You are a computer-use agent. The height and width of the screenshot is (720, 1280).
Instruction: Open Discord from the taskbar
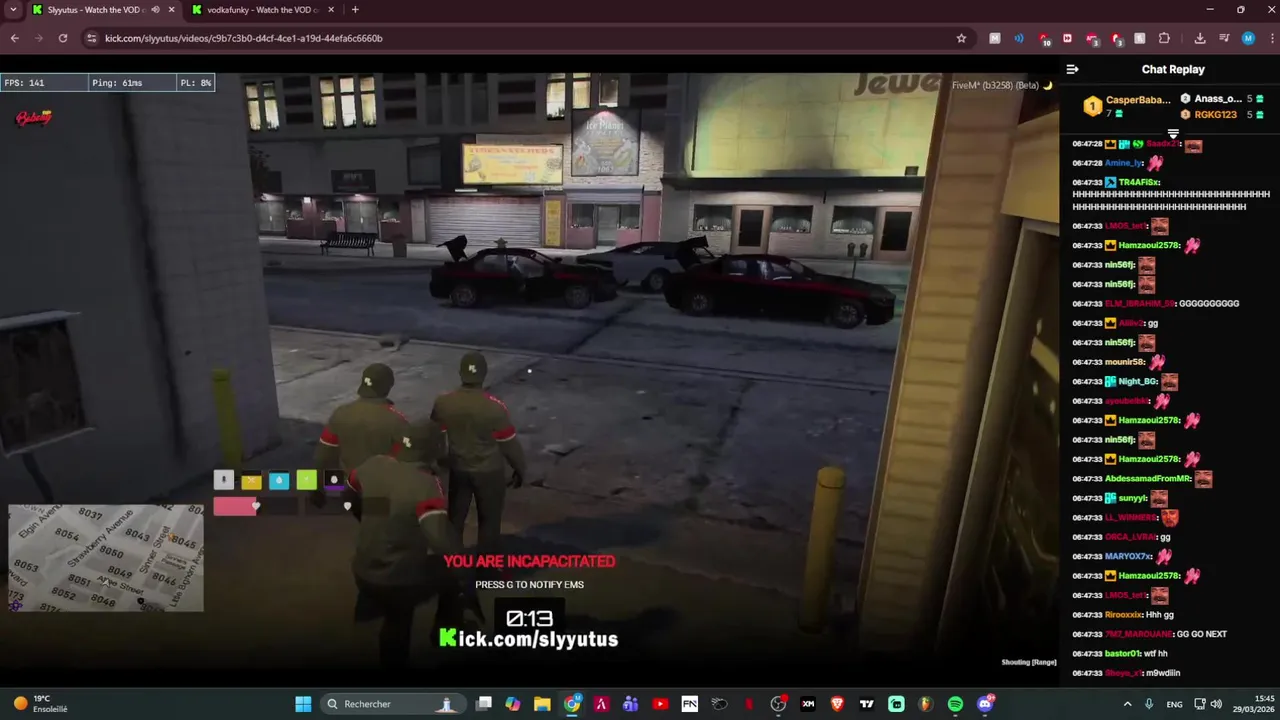[985, 704]
